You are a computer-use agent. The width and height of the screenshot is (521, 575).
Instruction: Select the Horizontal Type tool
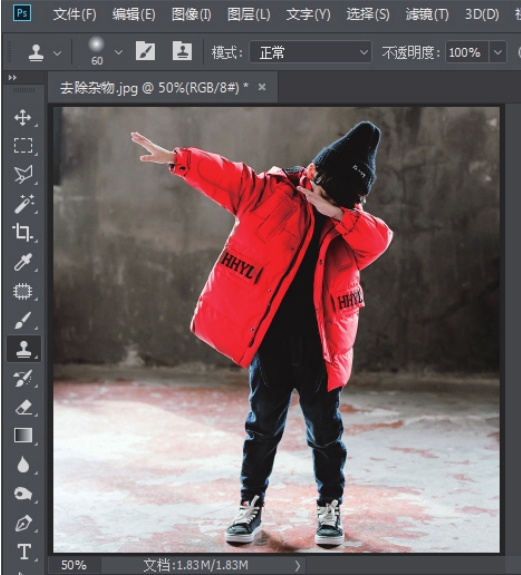coord(24,552)
